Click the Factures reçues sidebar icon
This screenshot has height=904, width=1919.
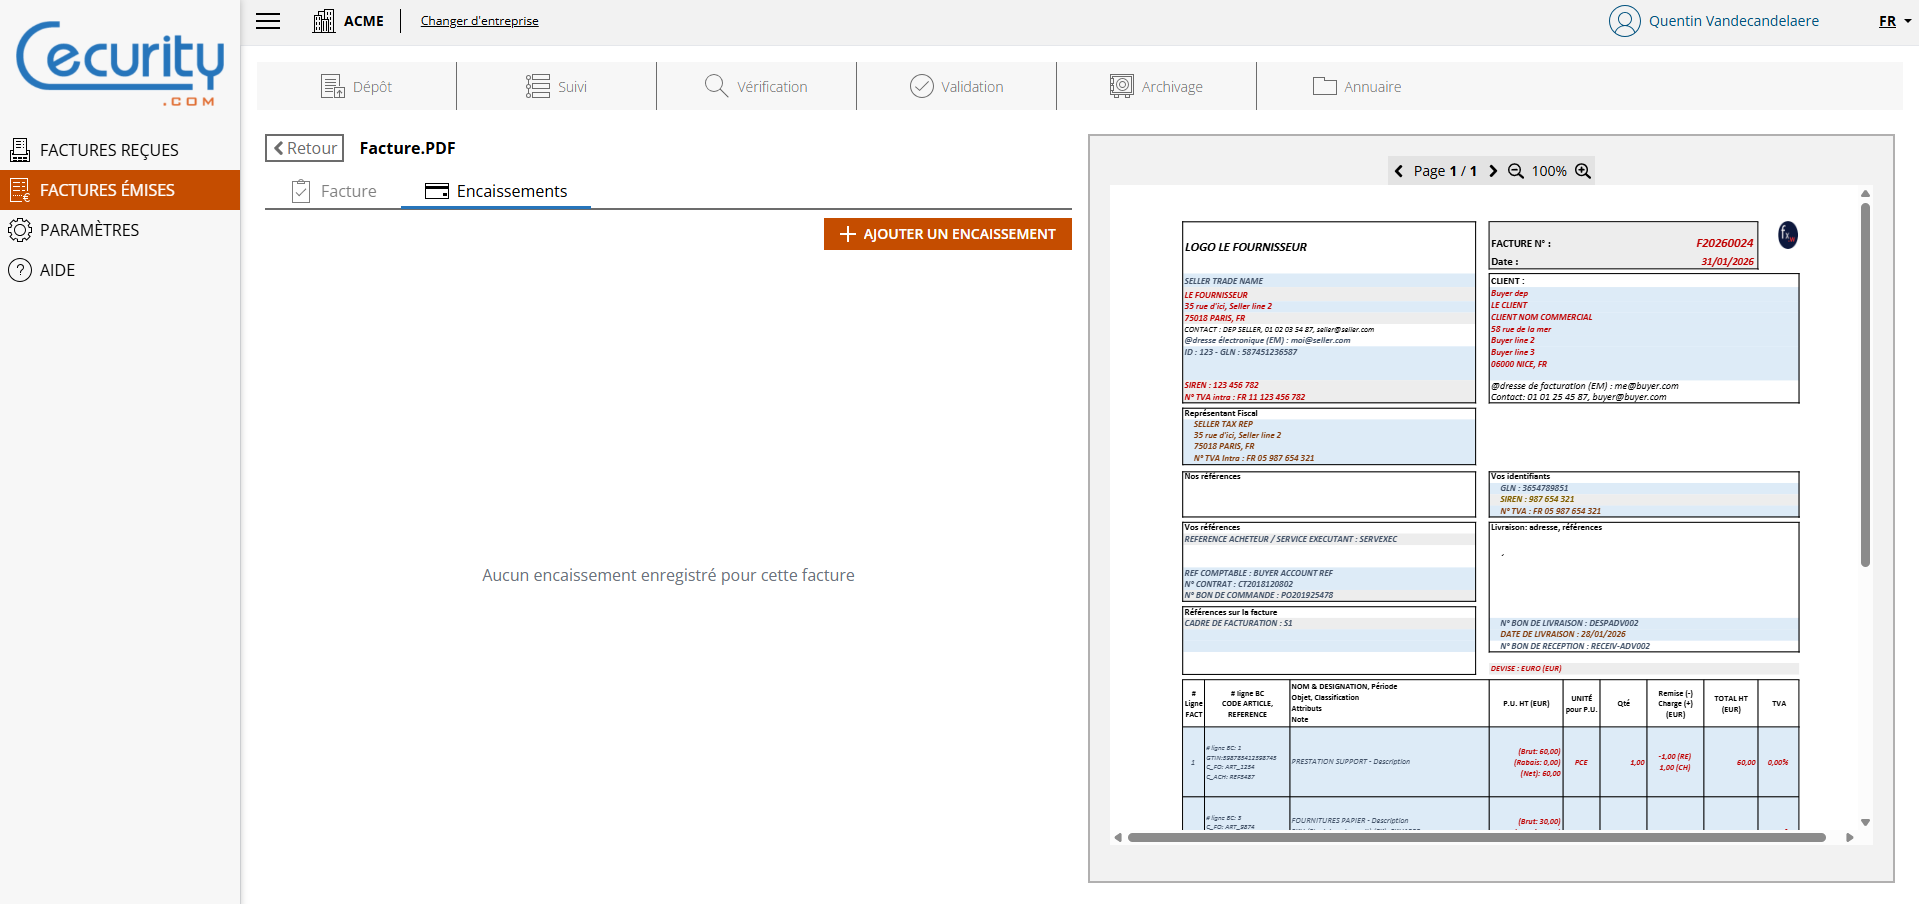pyautogui.click(x=20, y=150)
